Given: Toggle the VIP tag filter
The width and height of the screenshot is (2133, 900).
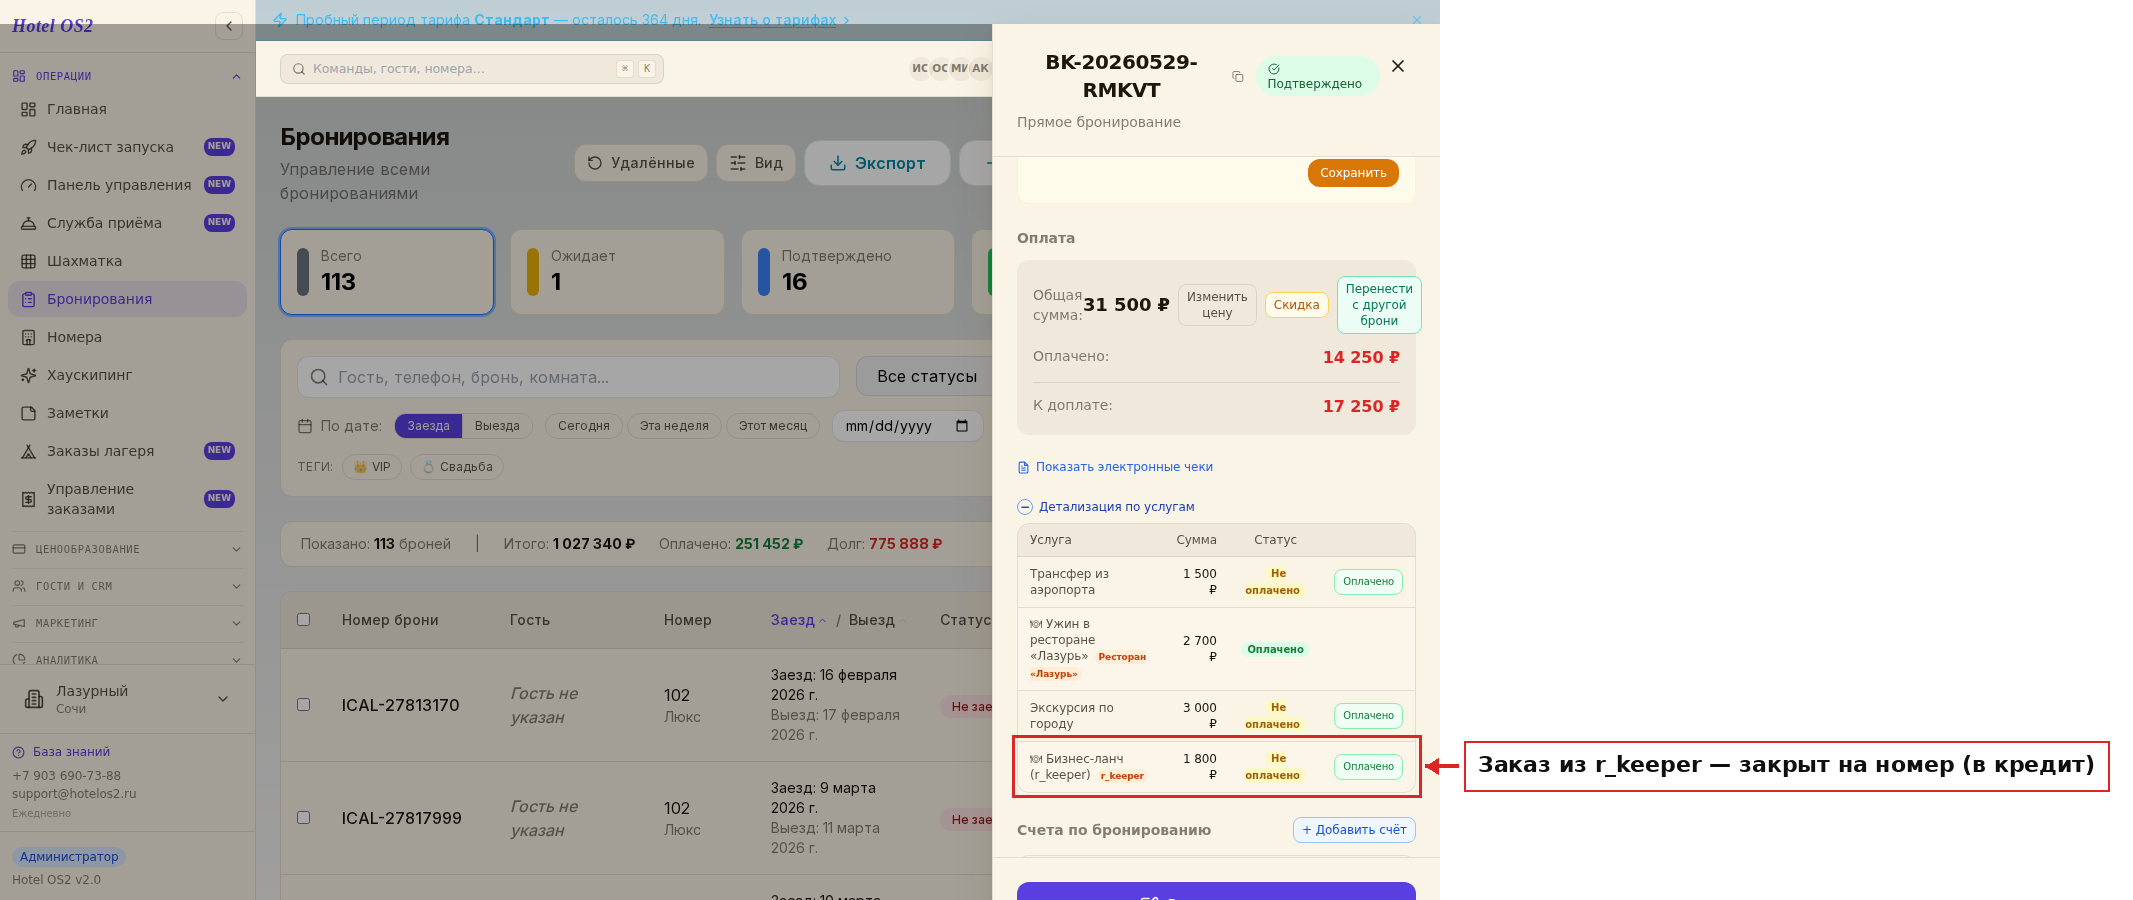Looking at the screenshot, I should click(372, 467).
